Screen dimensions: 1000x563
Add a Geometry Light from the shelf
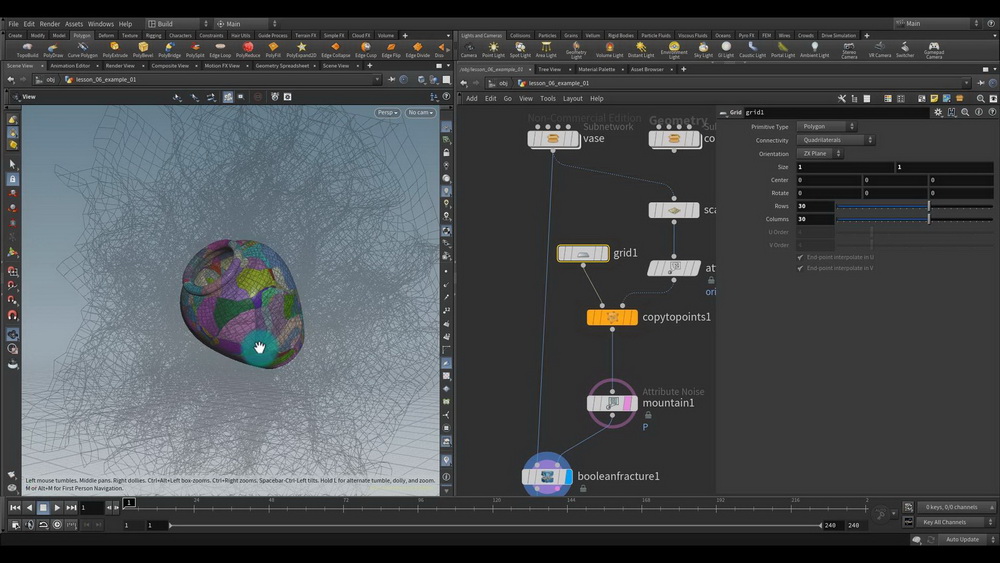(576, 51)
